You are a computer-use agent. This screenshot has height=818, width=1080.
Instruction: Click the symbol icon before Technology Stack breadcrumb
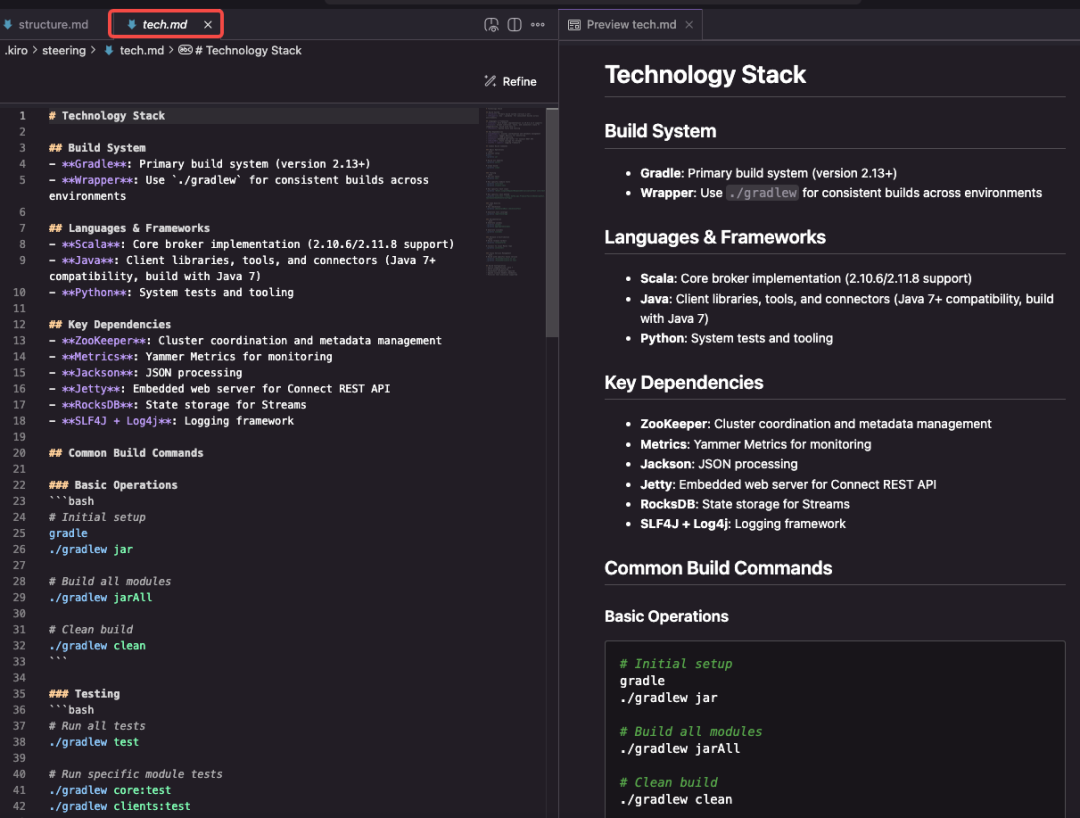[185, 50]
